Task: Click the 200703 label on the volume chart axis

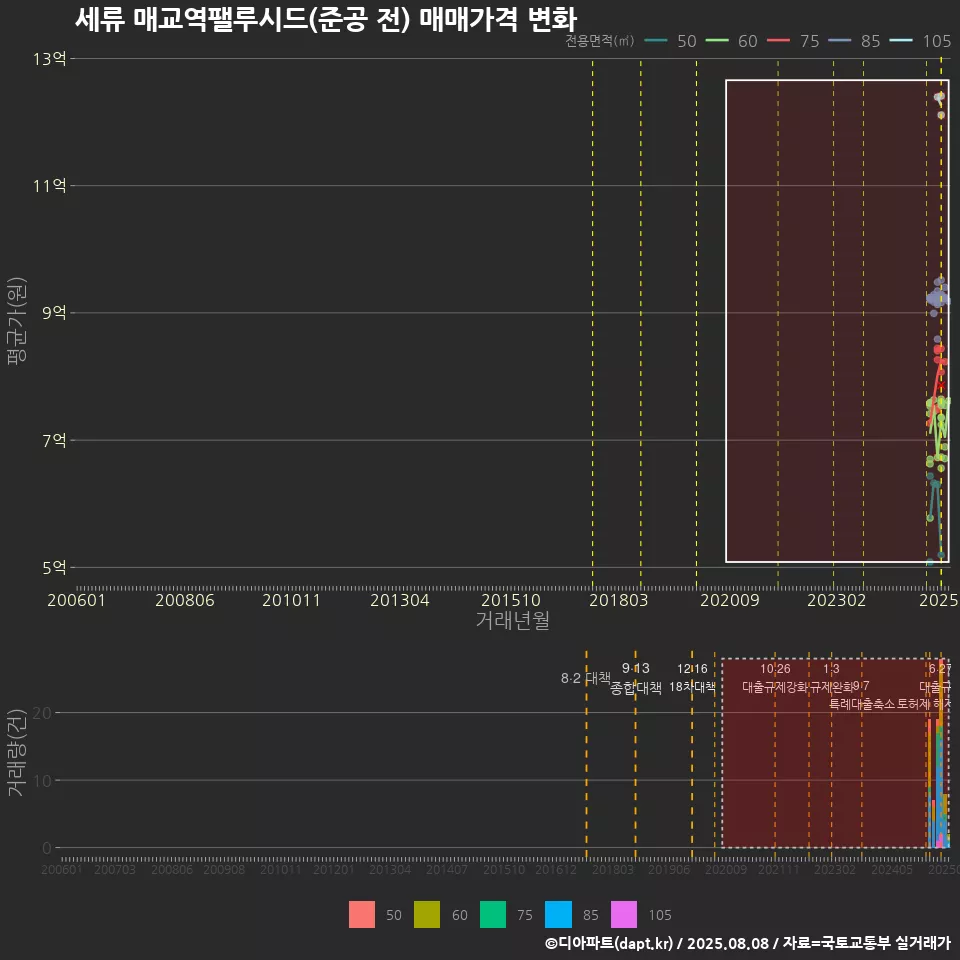Action: pyautogui.click(x=115, y=869)
